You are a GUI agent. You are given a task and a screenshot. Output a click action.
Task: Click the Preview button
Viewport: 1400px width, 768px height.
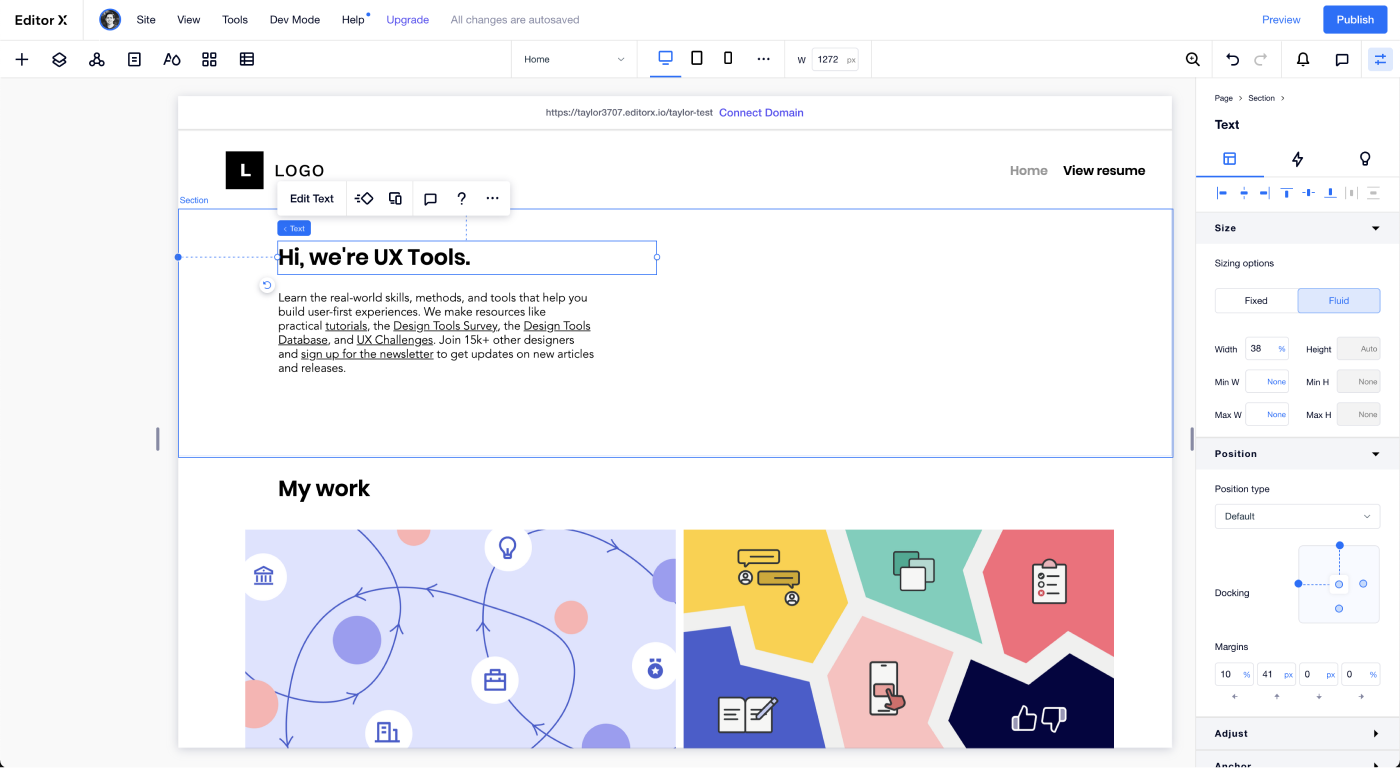pos(1281,19)
